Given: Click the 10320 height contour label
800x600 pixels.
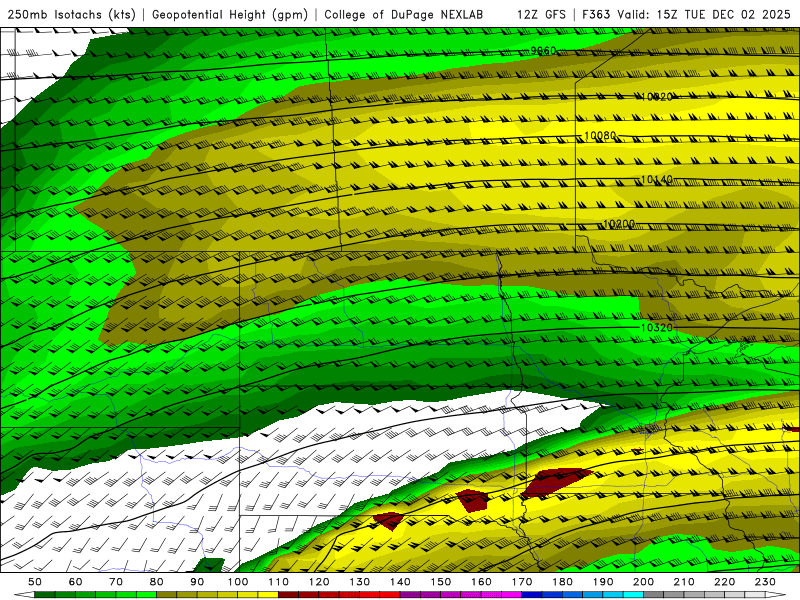Looking at the screenshot, I should 657,328.
